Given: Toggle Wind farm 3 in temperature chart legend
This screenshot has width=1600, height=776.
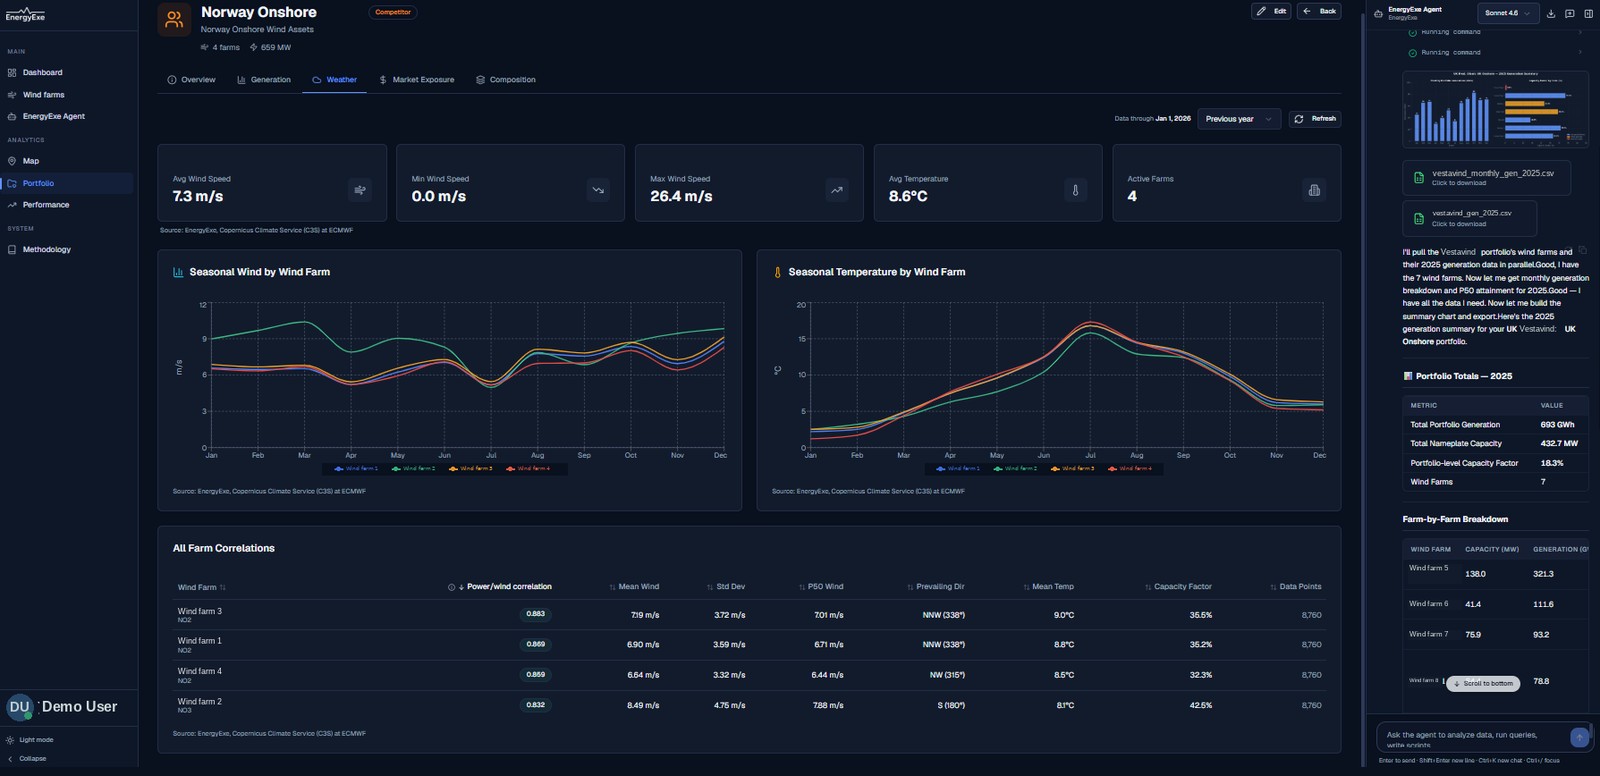Looking at the screenshot, I should [1072, 468].
